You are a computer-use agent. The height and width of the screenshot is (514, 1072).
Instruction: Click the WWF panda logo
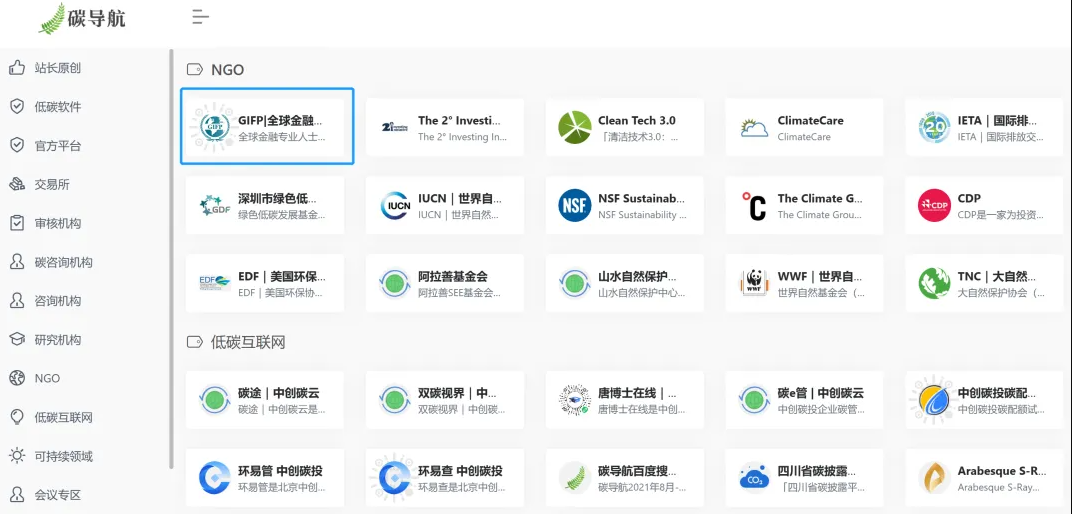(x=754, y=283)
